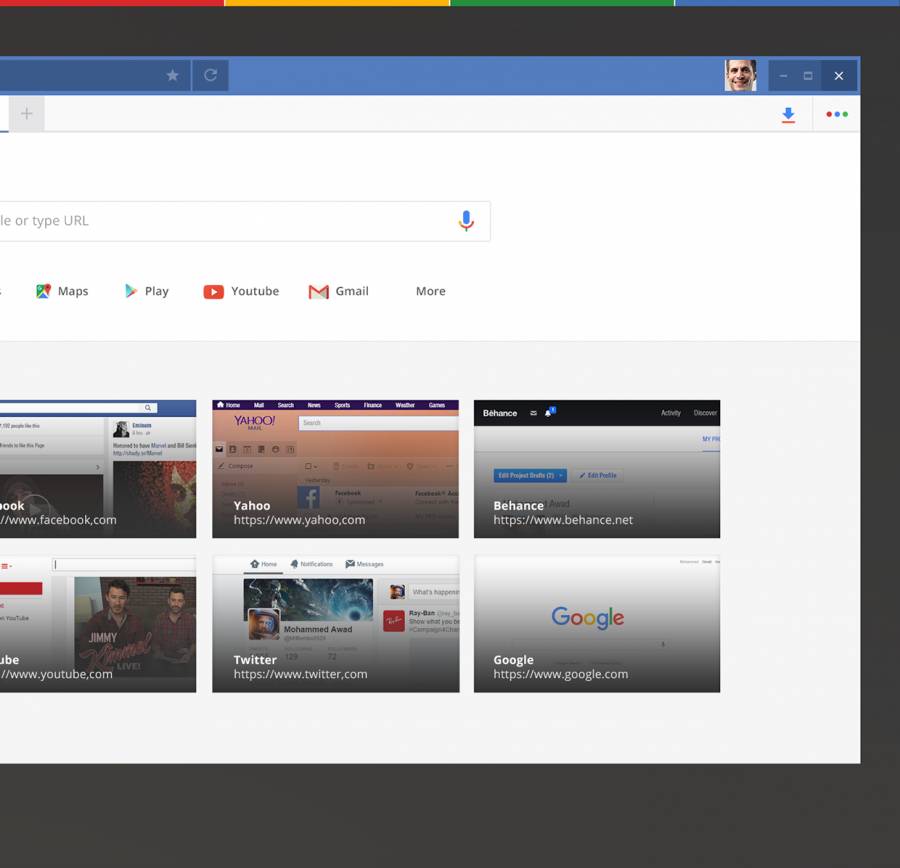Image resolution: width=900 pixels, height=868 pixels.
Task: Open the Yahoo thumbnail tile
Action: [x=335, y=468]
